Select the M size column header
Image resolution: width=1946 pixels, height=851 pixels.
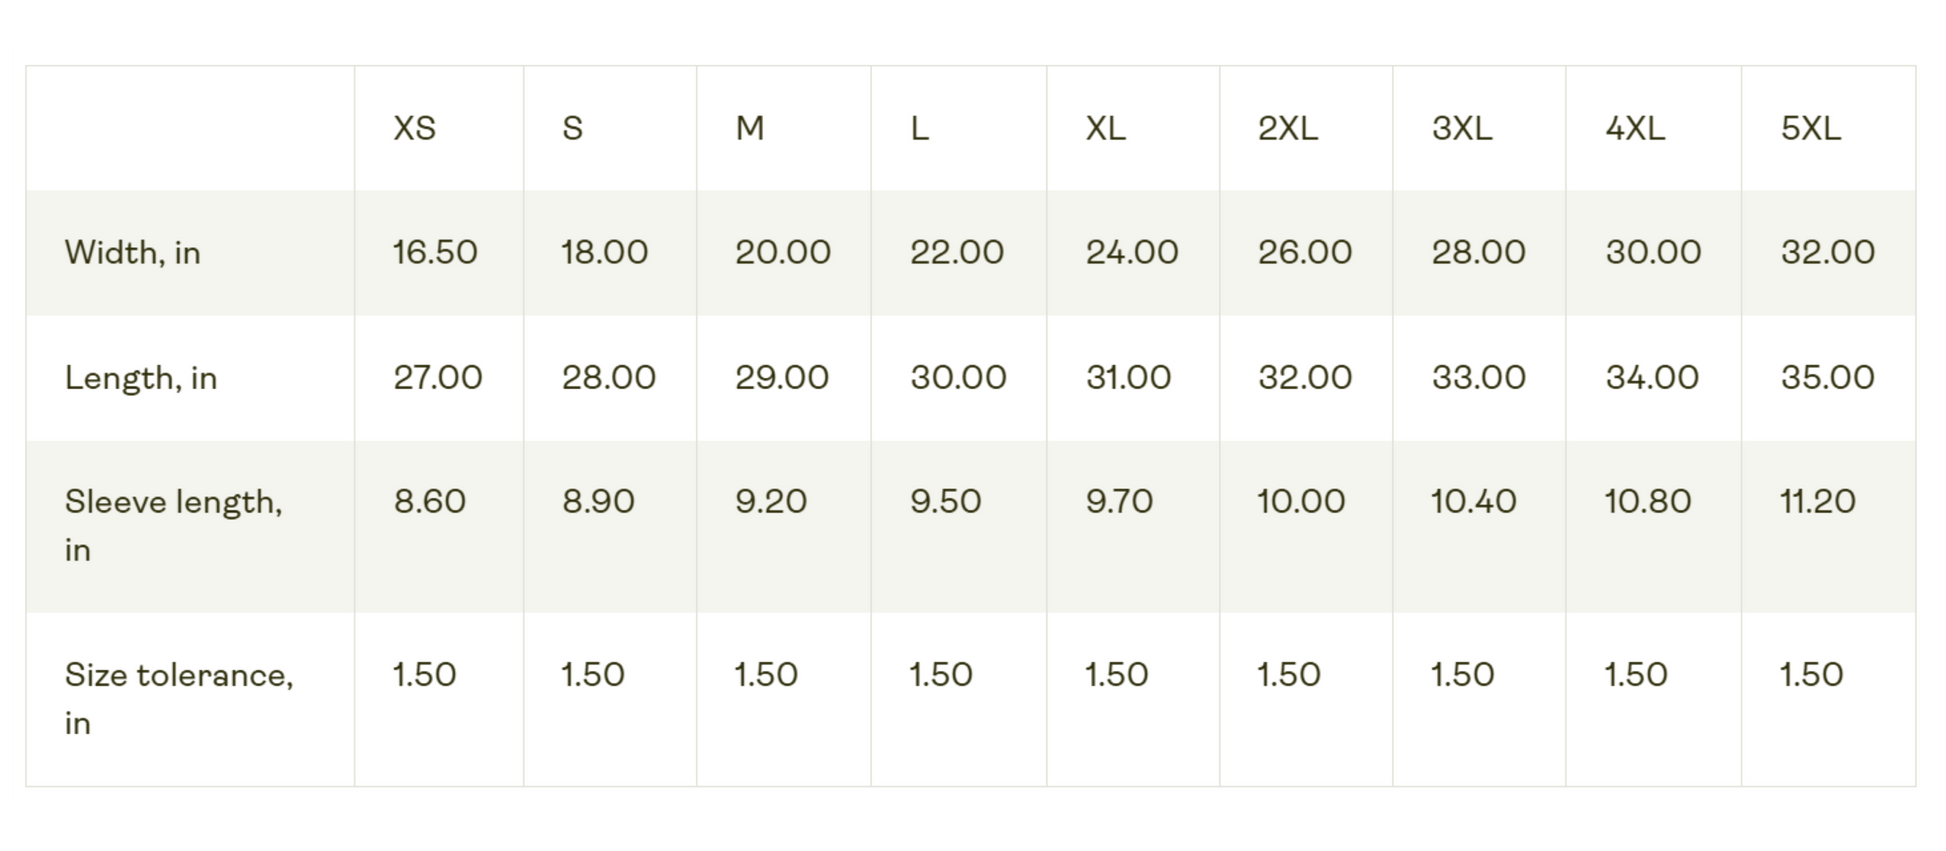click(x=750, y=128)
